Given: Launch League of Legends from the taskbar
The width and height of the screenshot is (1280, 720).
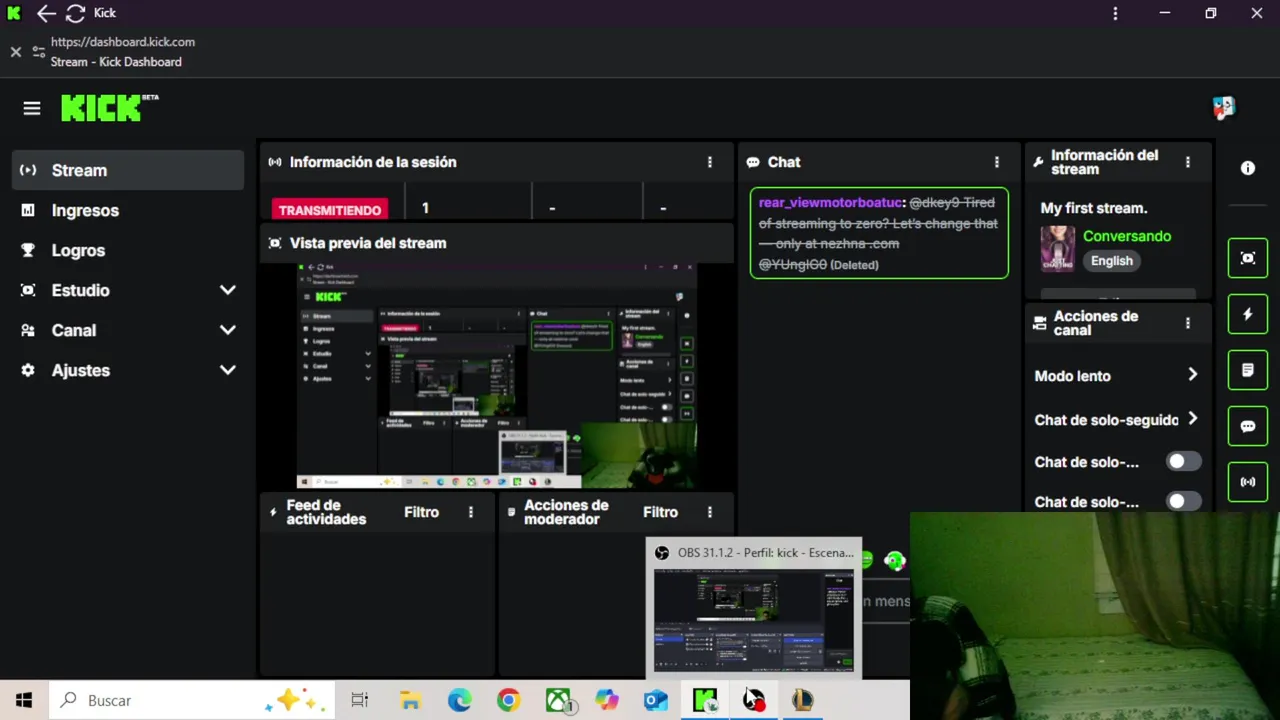Looking at the screenshot, I should point(803,700).
